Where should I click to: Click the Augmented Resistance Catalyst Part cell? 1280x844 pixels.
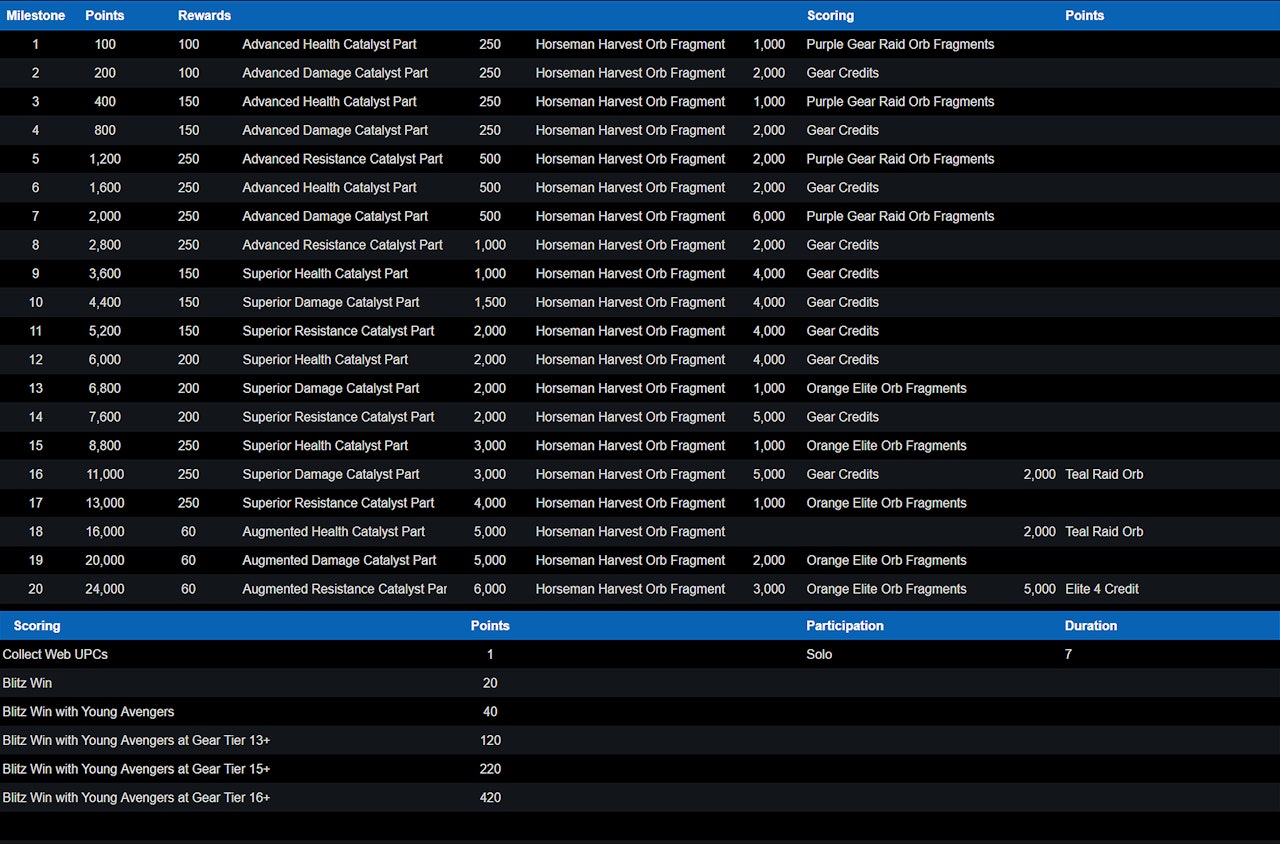[x=344, y=589]
